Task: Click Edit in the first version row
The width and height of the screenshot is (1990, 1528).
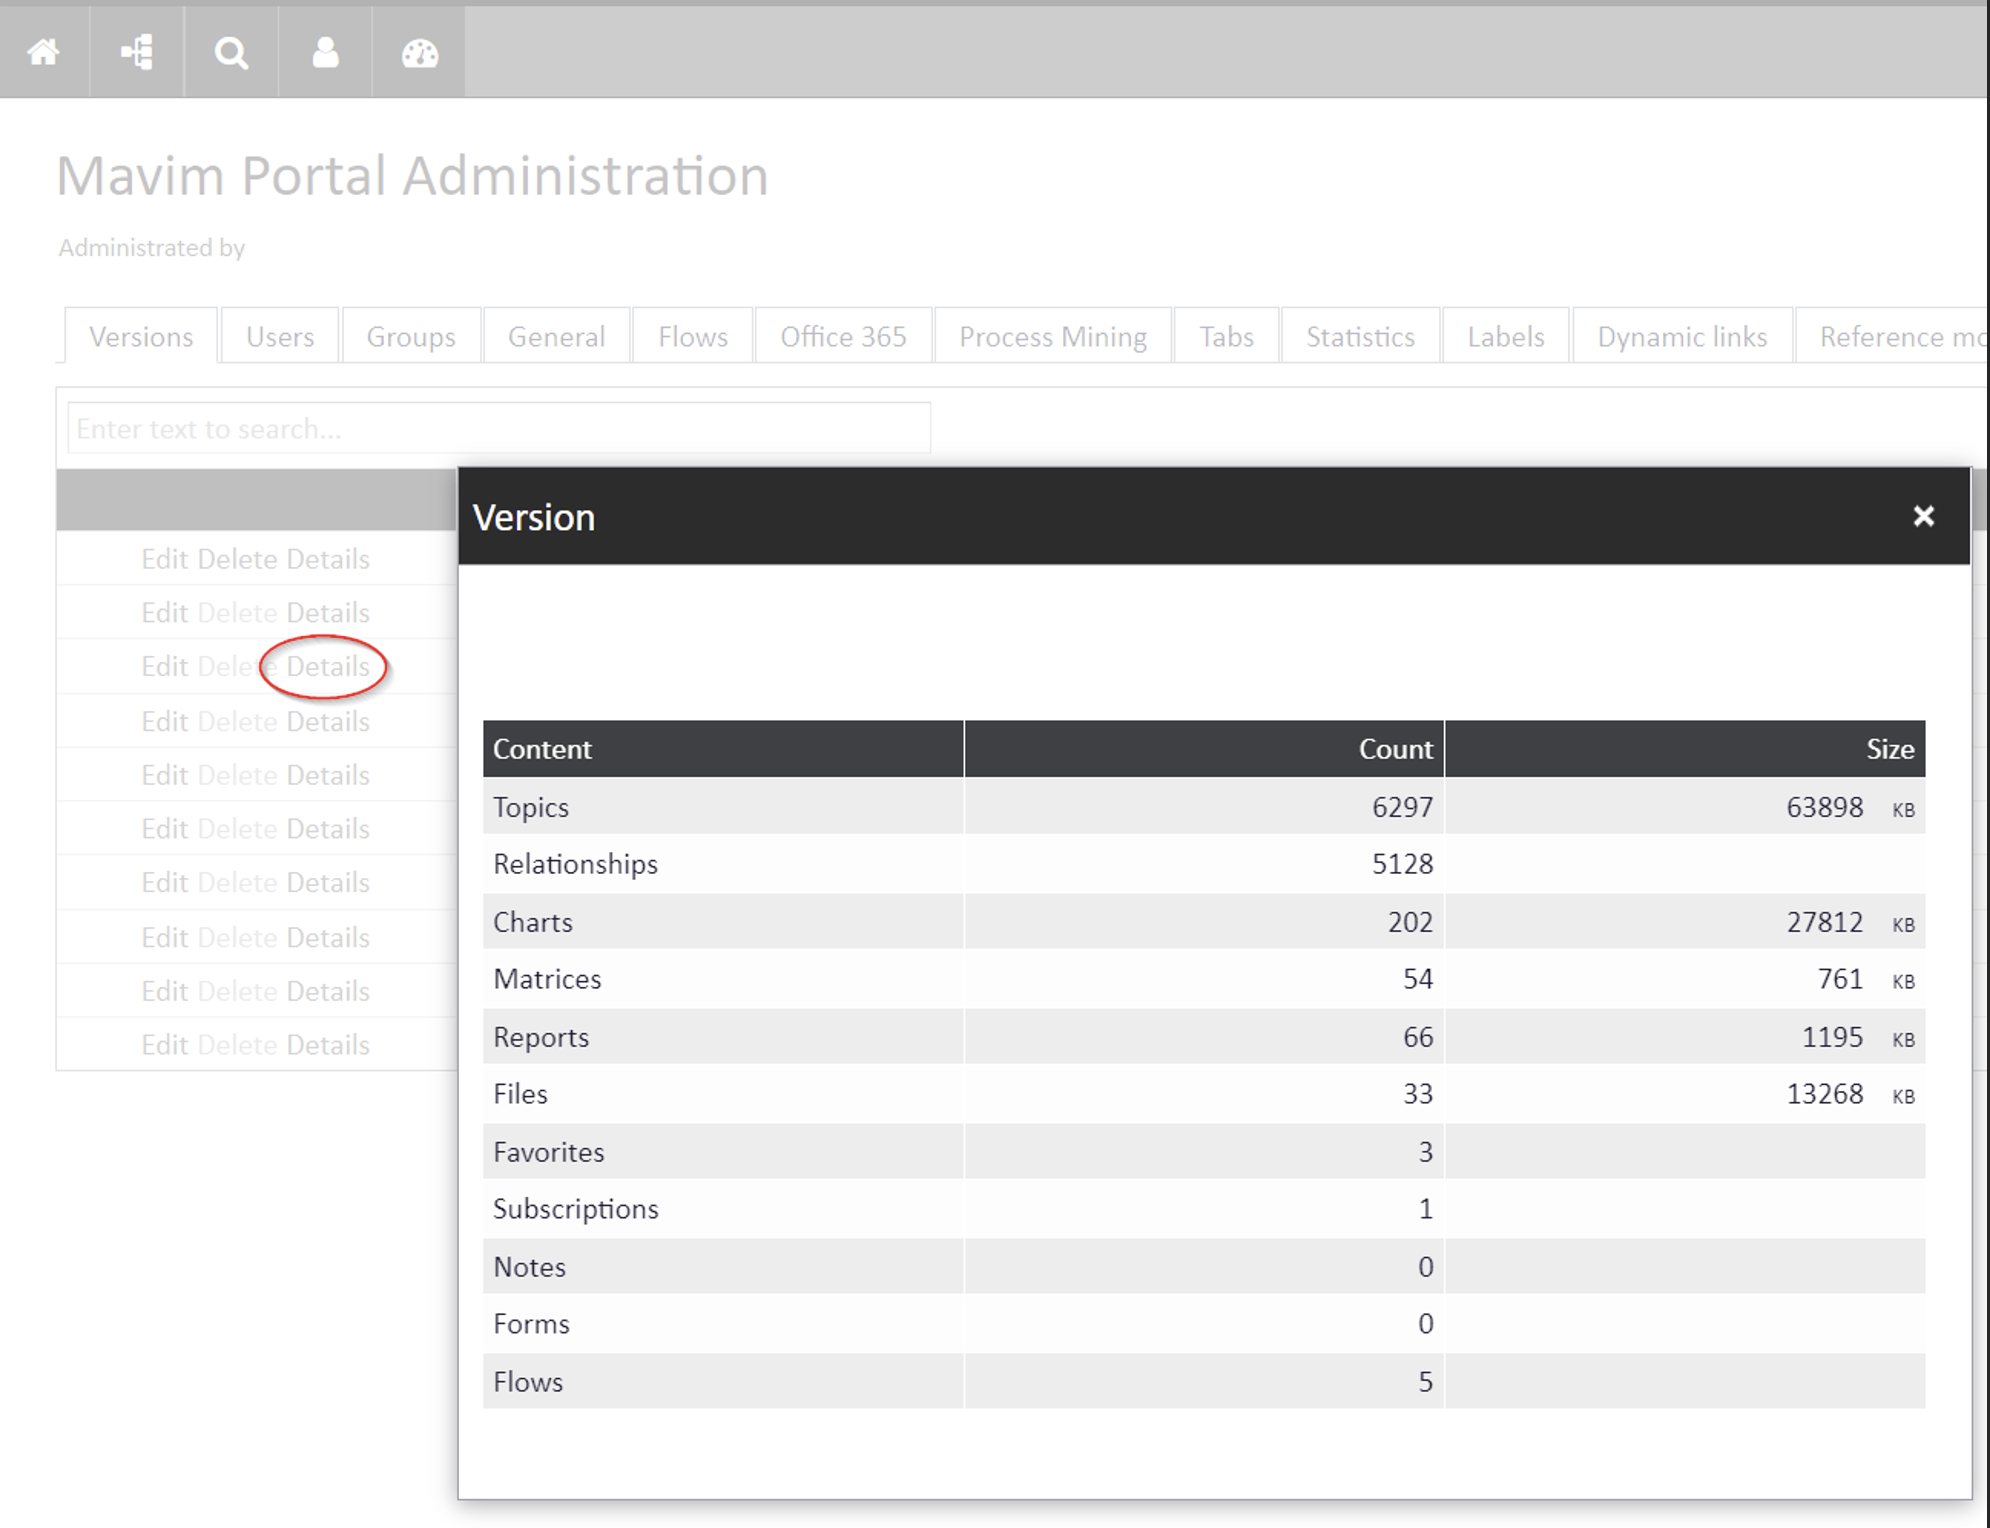Action: [x=164, y=559]
